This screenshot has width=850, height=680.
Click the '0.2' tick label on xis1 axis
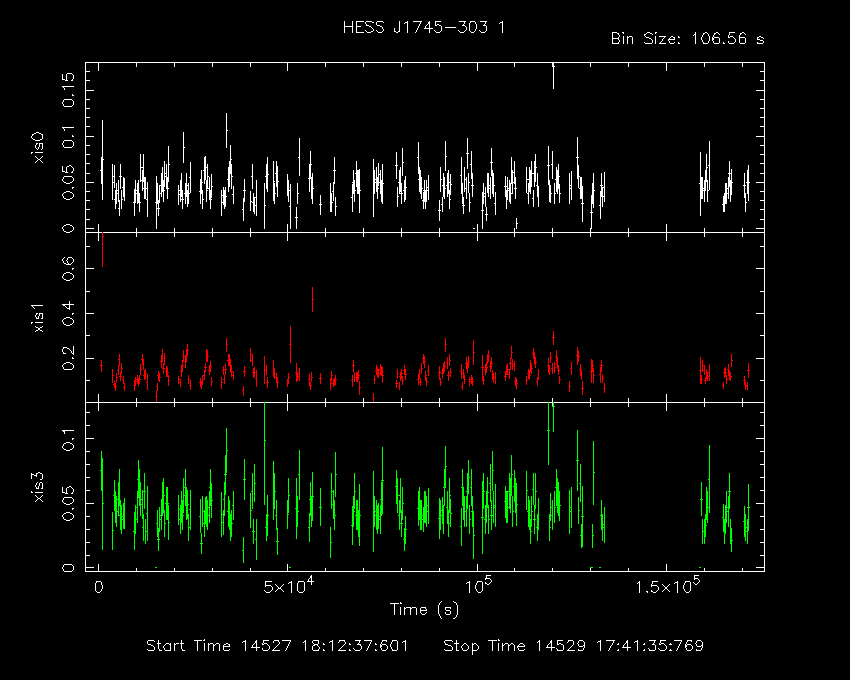[68, 358]
